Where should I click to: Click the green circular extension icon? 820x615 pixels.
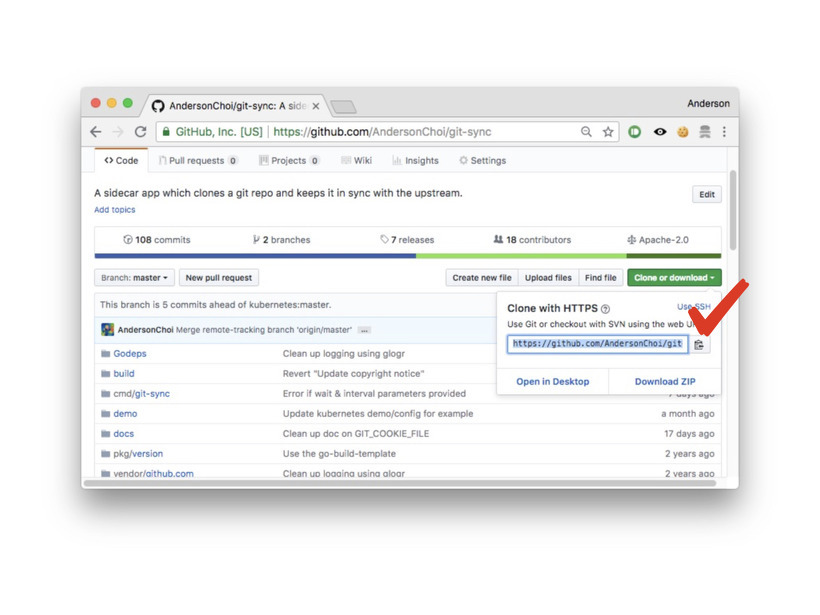coord(634,132)
